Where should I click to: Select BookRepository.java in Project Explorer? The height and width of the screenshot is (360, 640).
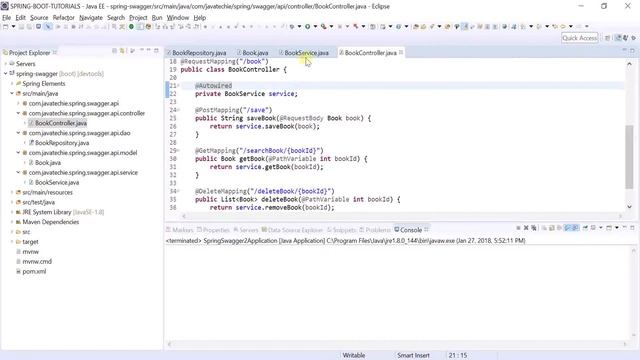pos(62,143)
